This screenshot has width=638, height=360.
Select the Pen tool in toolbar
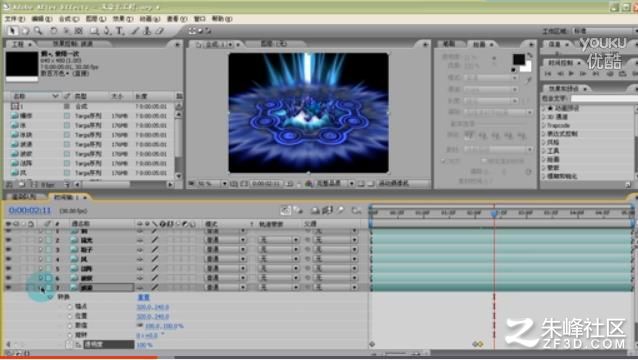pos(107,31)
